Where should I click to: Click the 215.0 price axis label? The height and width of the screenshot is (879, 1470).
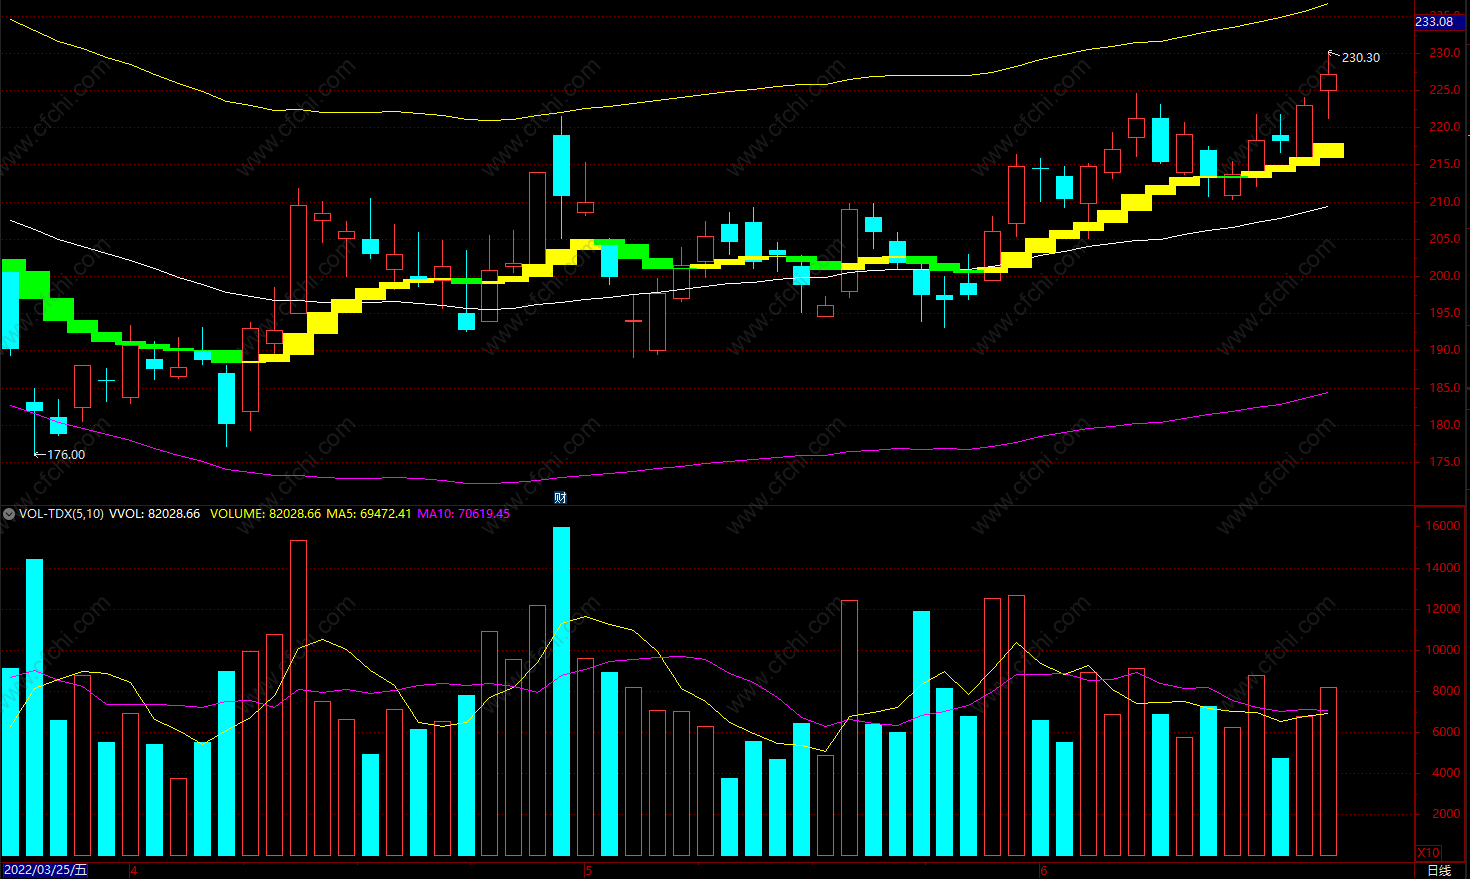tap(1444, 164)
